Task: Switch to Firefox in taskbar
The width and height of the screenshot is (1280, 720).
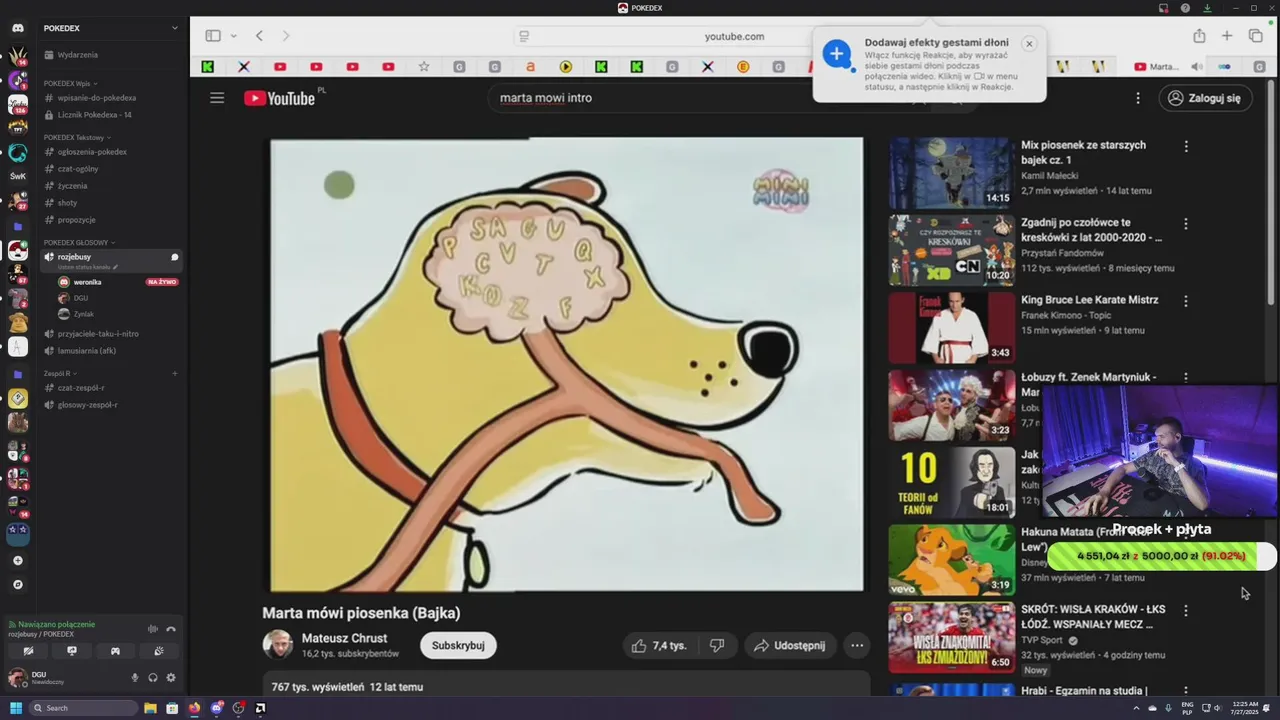Action: [194, 708]
